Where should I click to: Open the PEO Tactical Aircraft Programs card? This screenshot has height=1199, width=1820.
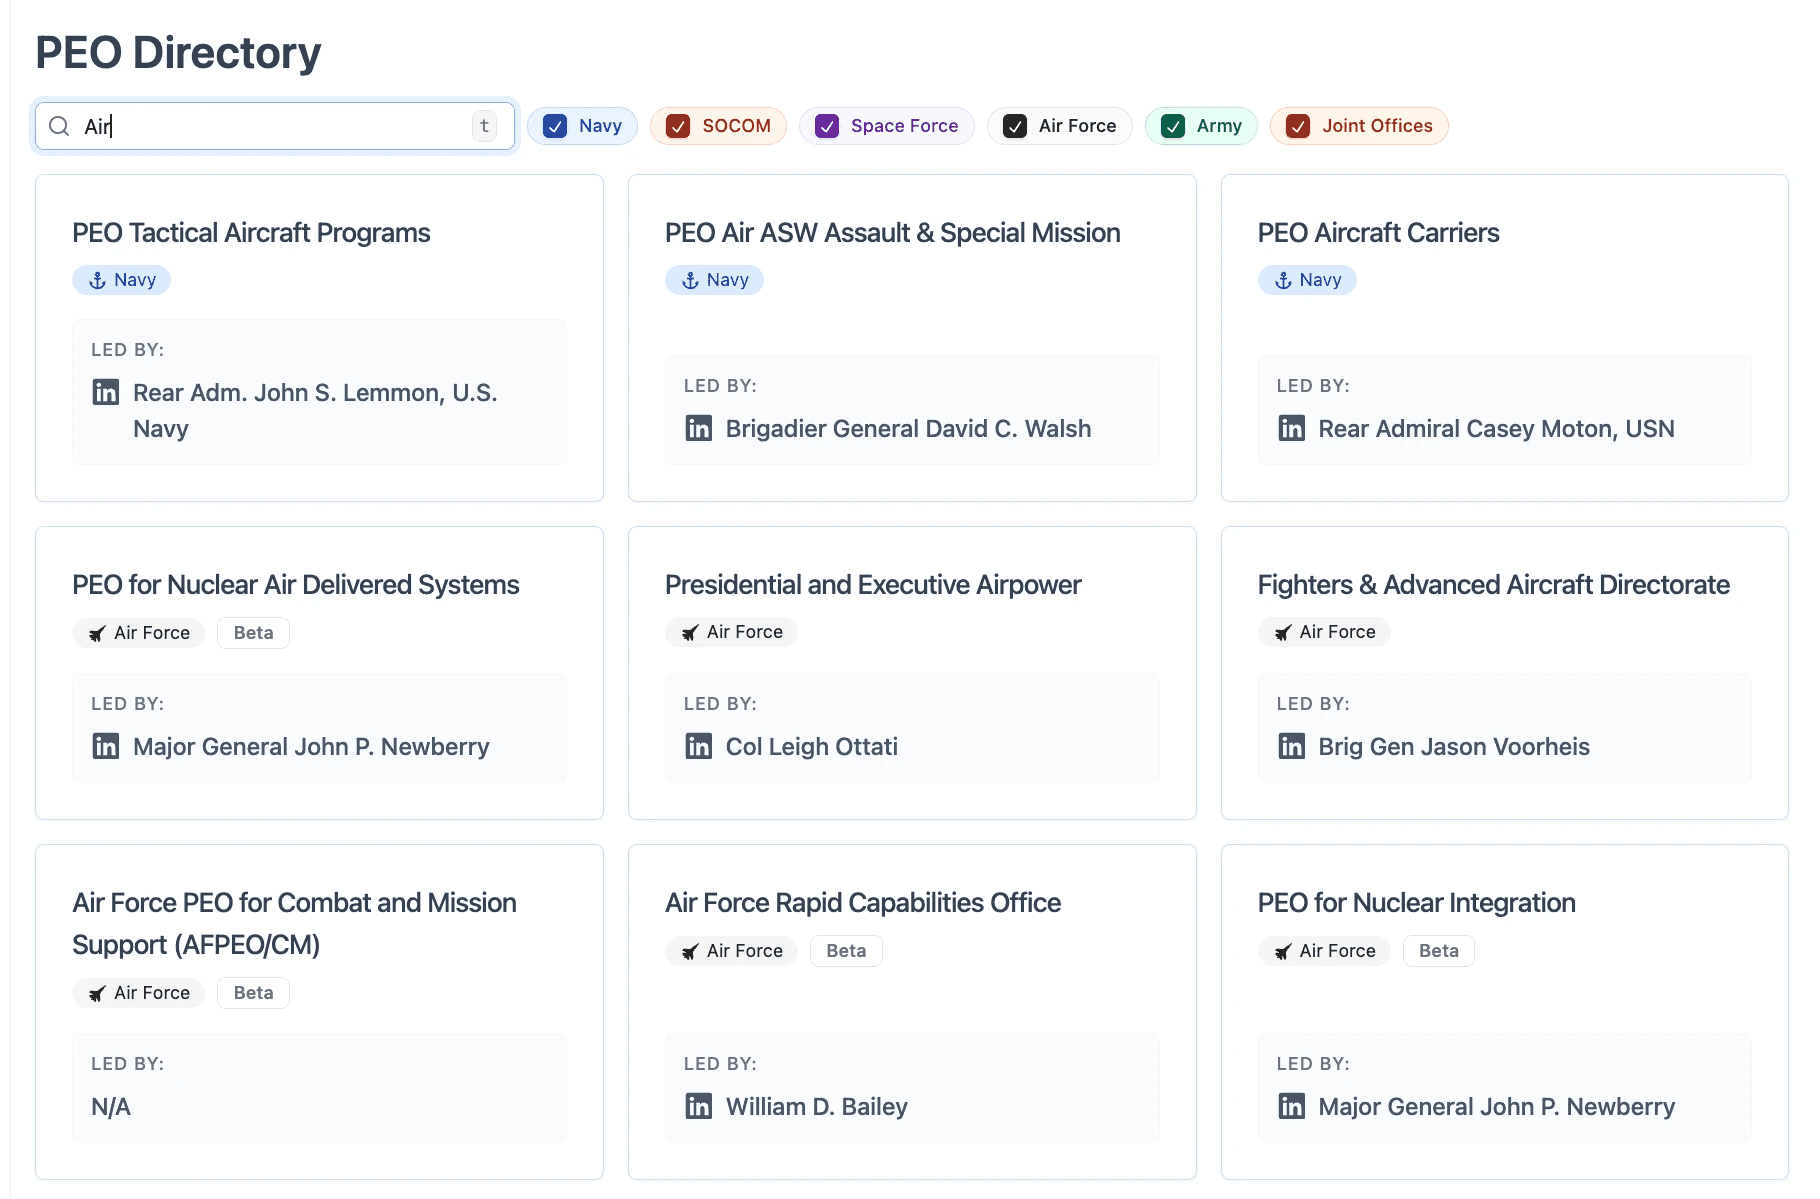tap(319, 338)
